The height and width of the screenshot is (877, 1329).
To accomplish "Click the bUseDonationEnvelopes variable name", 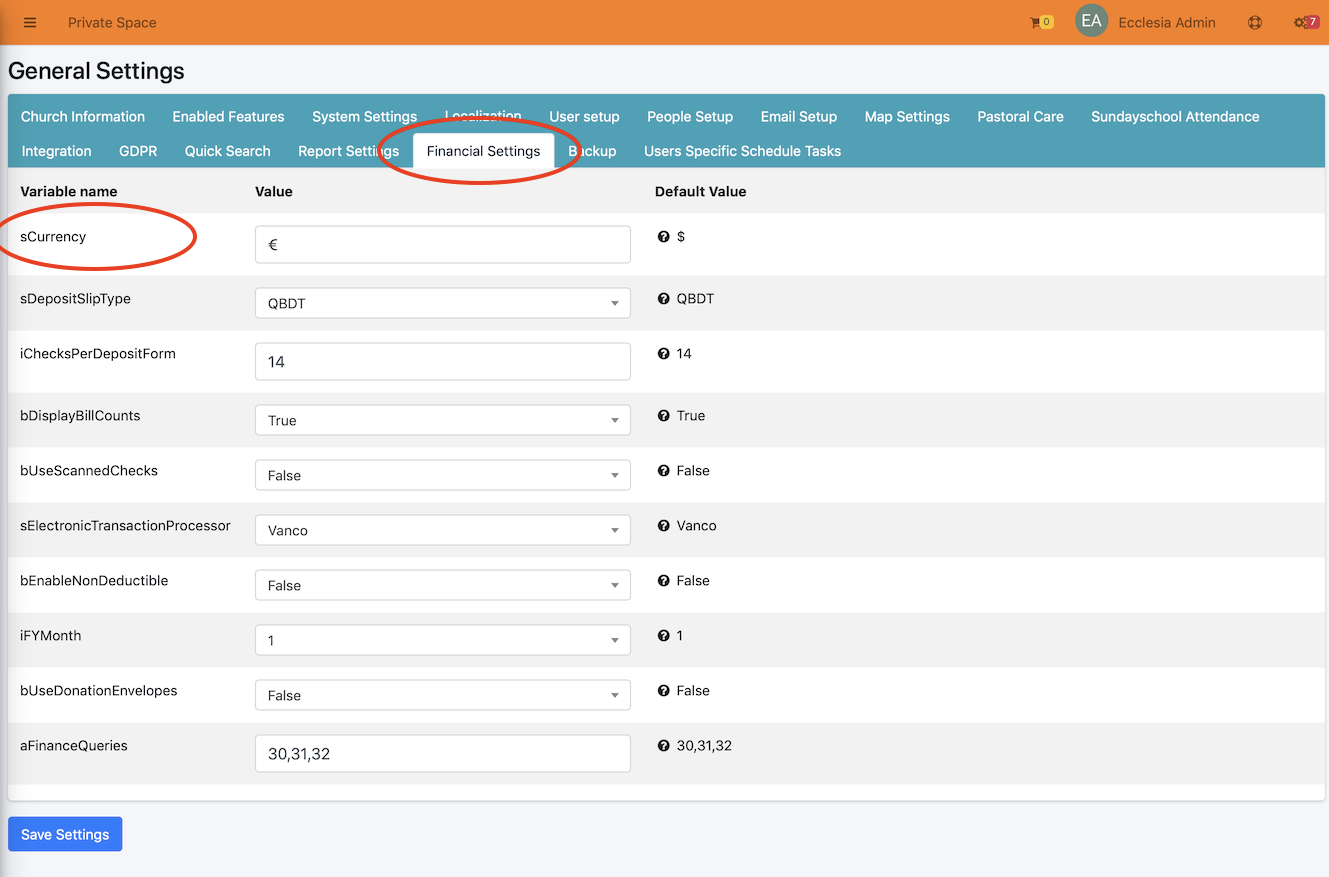I will [99, 691].
